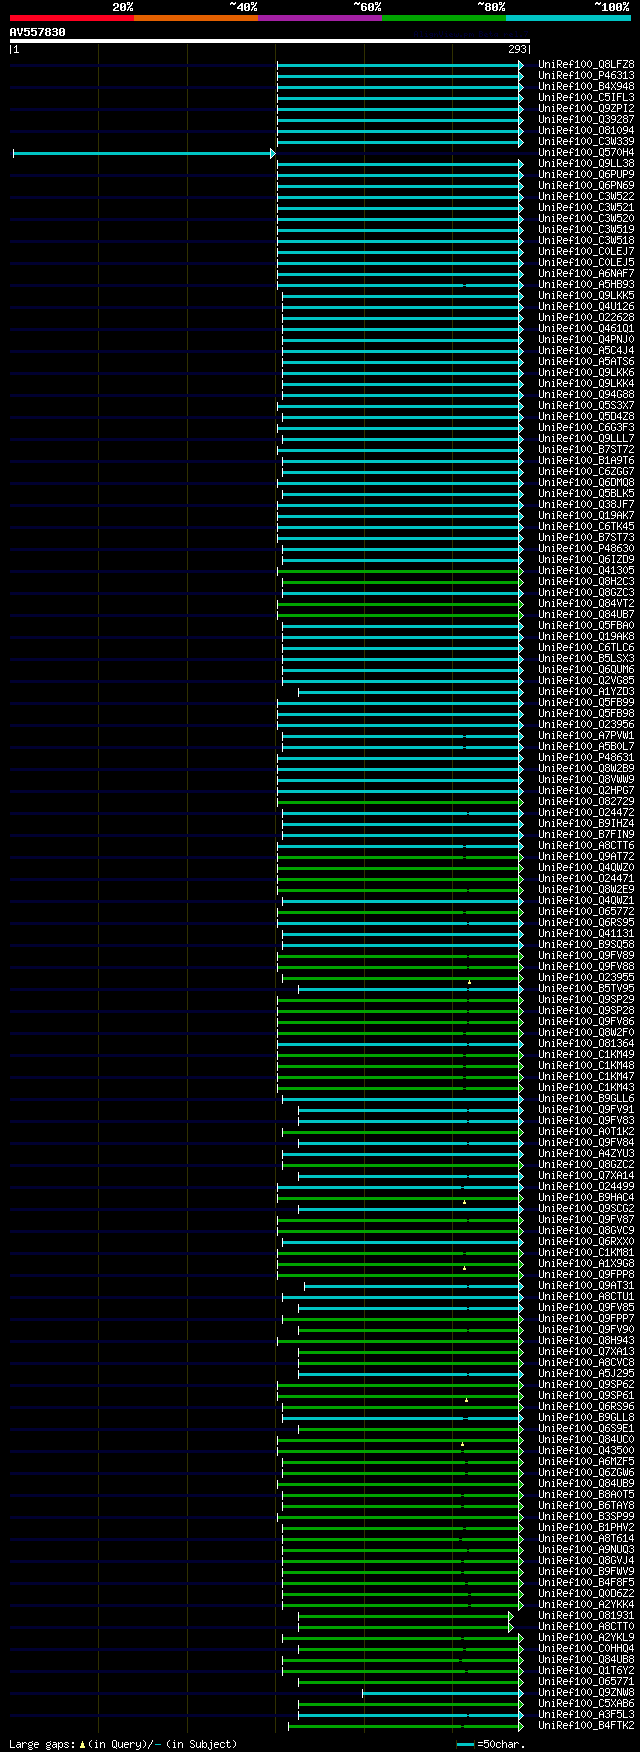Click the orange ~40% identity legend segment

tap(196, 18)
